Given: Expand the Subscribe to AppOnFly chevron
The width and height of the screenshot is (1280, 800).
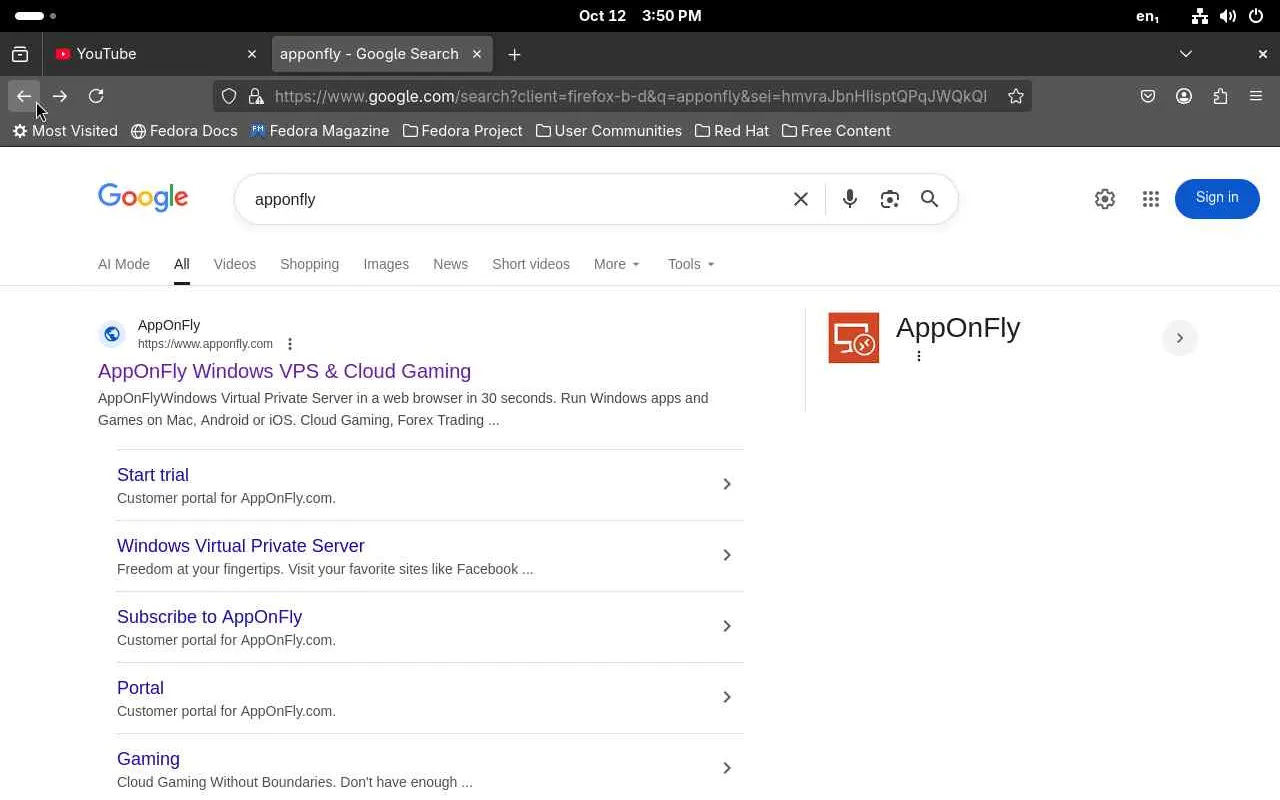Looking at the screenshot, I should click(727, 626).
